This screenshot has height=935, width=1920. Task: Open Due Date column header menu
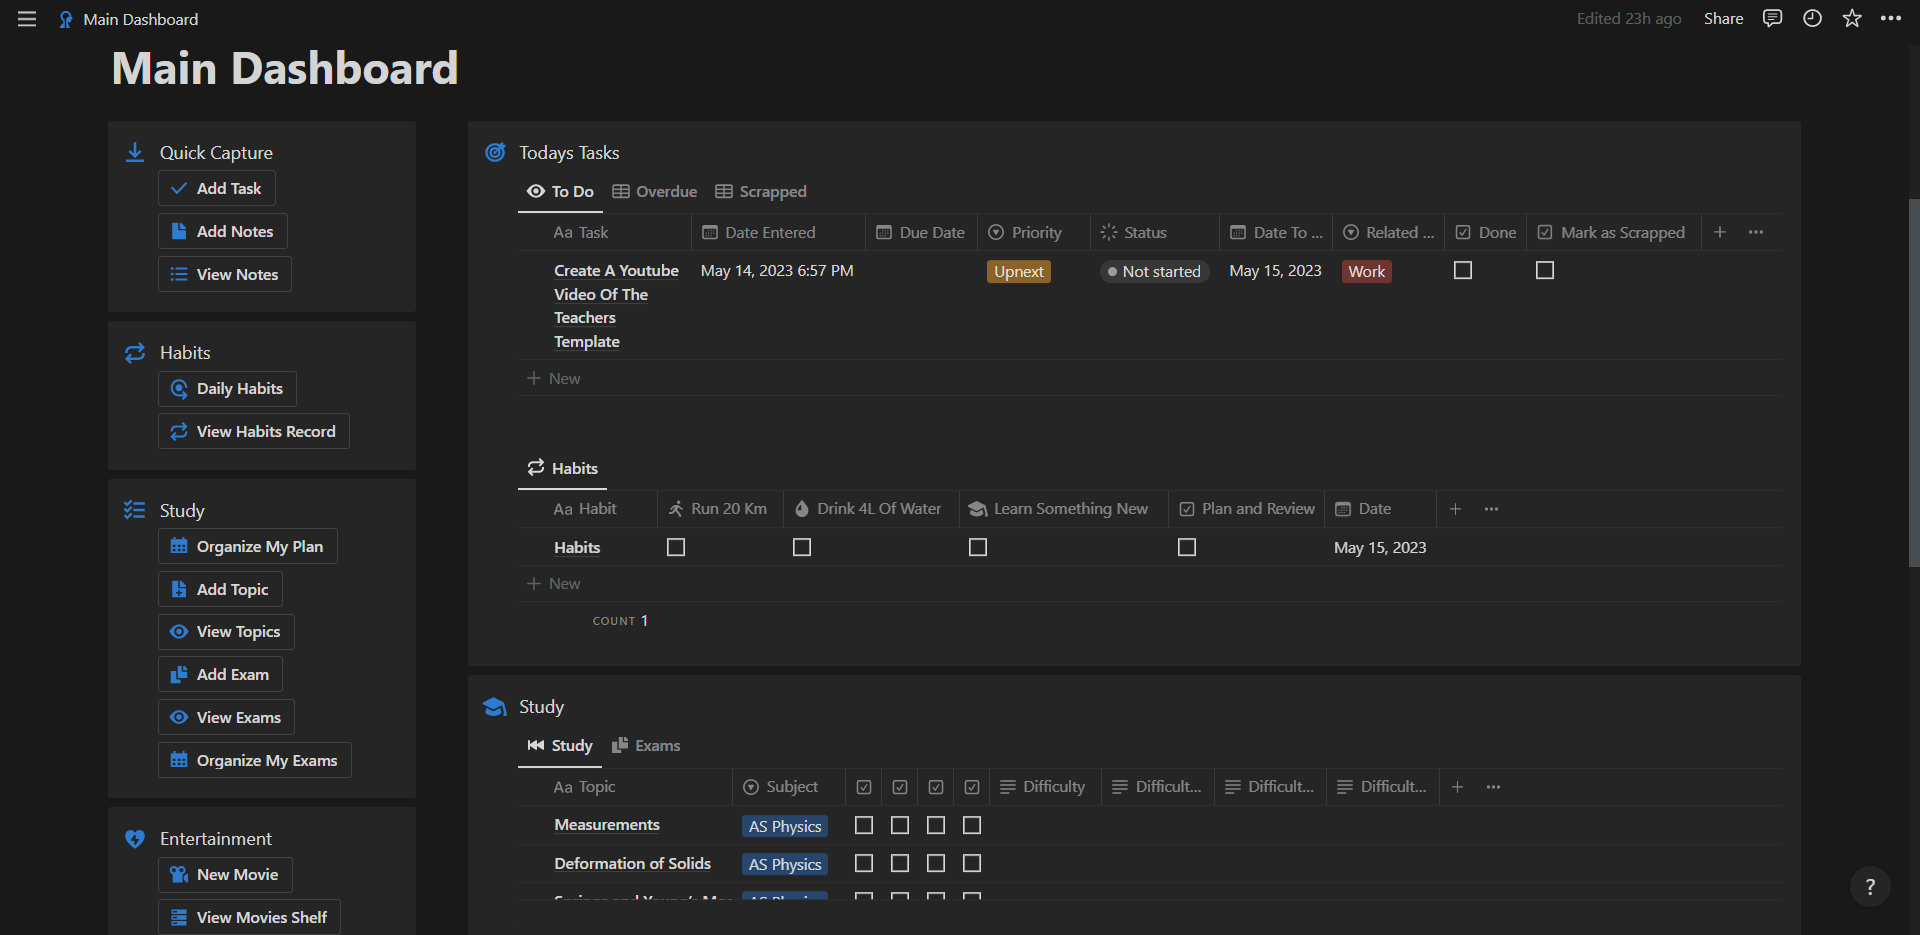tap(922, 232)
